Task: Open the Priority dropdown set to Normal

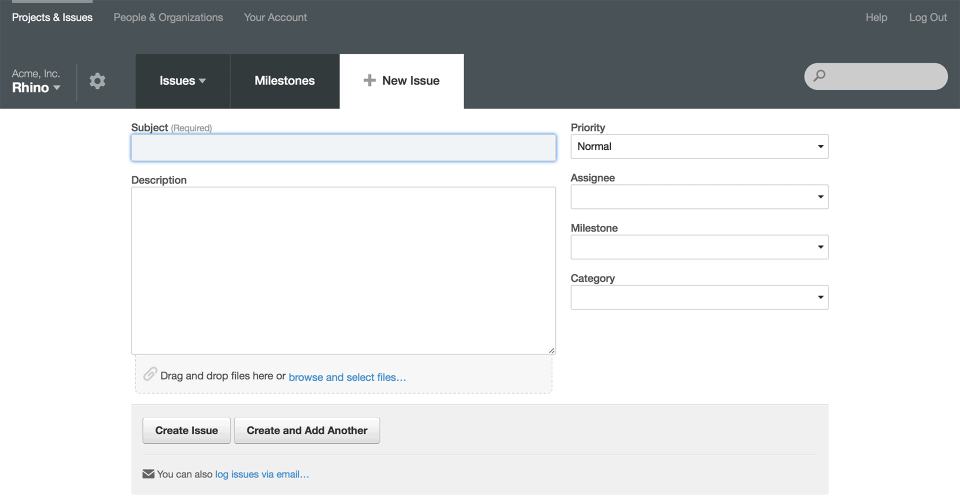Action: pos(699,147)
